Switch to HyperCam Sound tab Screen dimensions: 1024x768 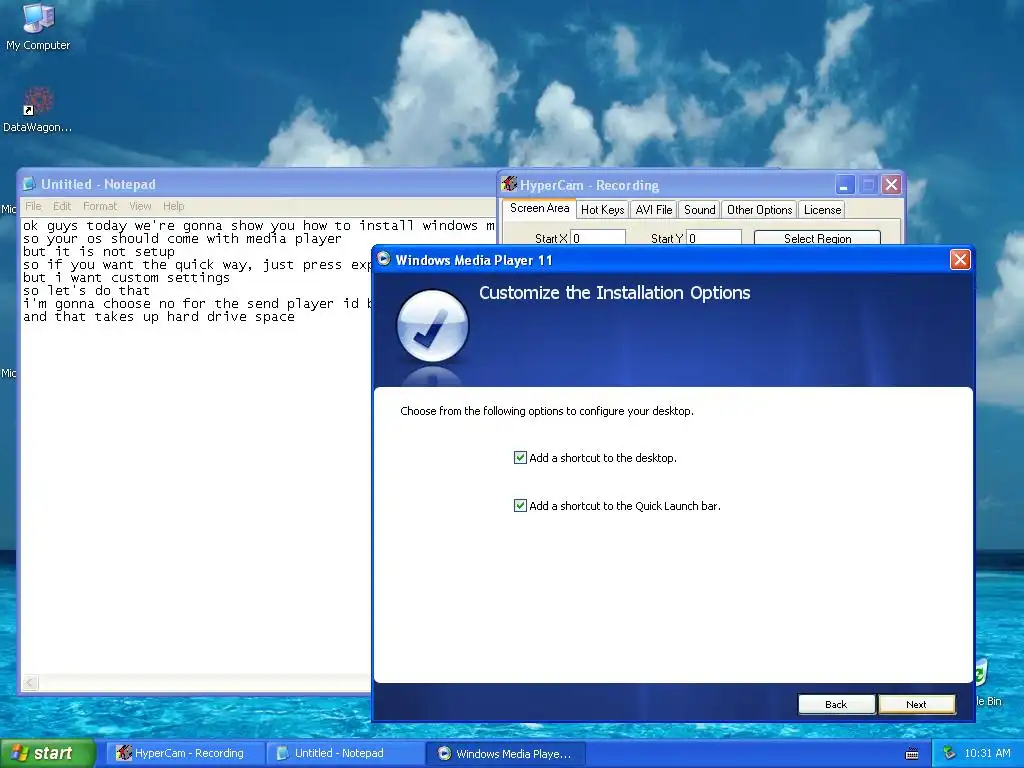[699, 210]
